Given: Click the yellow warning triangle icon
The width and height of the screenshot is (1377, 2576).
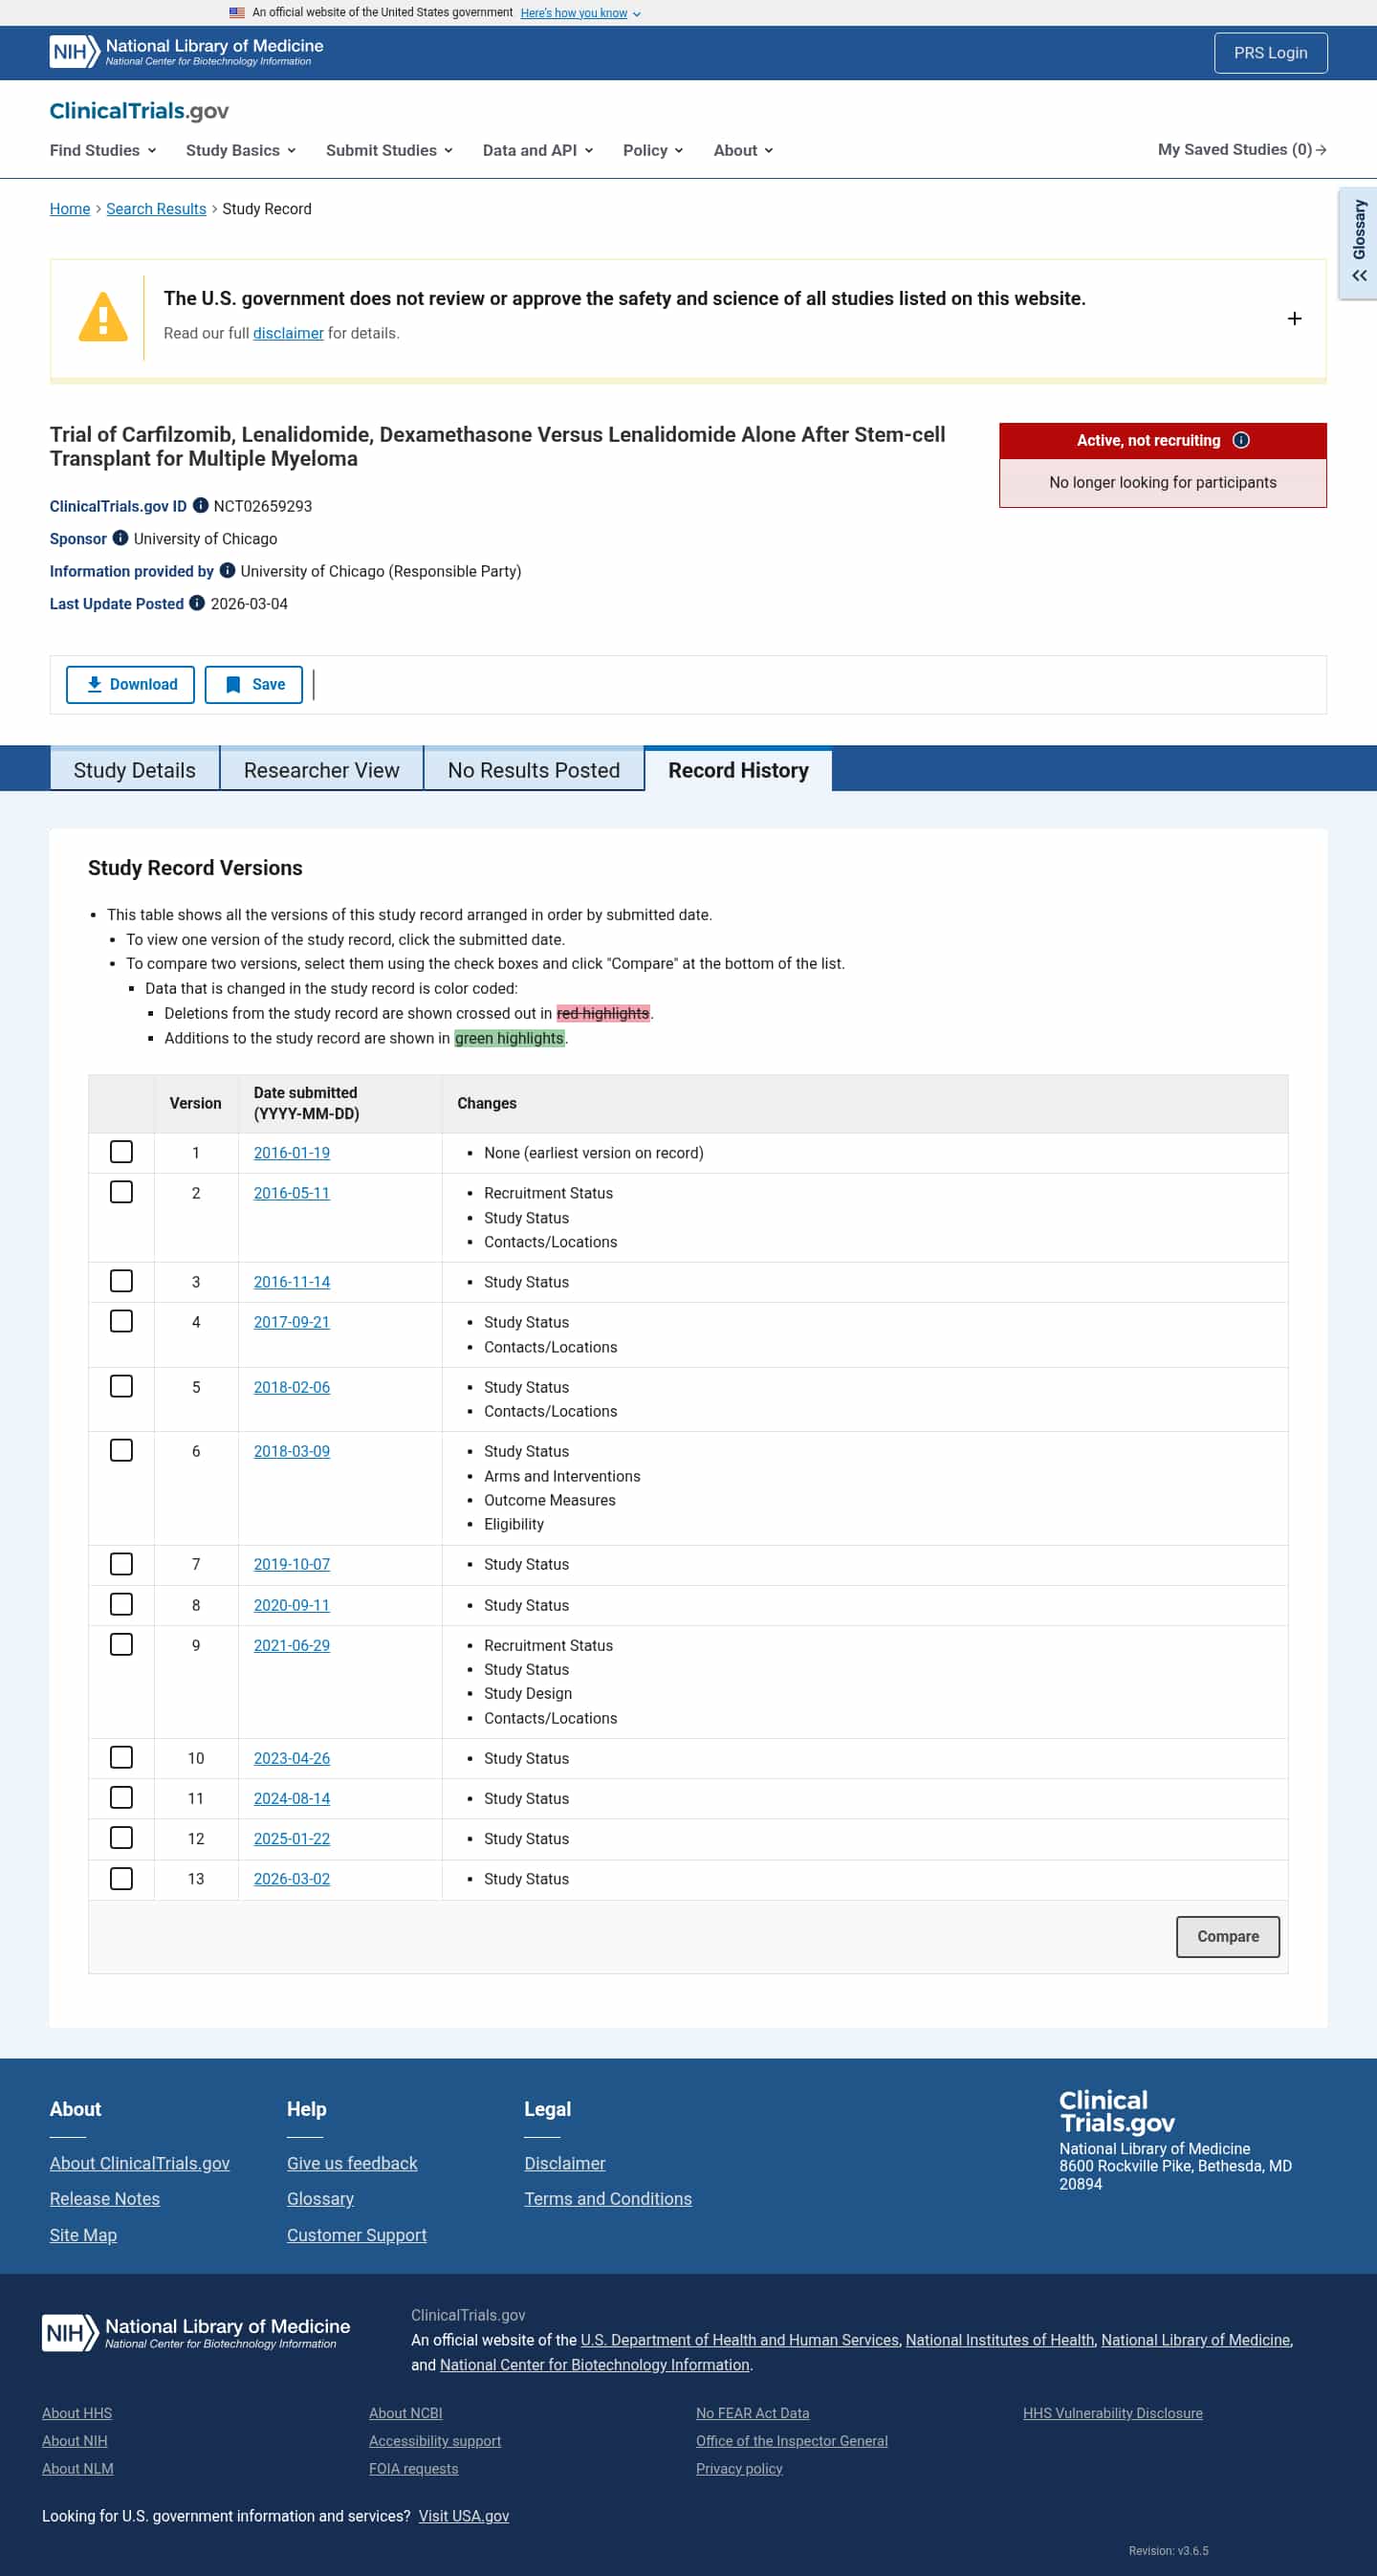Looking at the screenshot, I should click(x=103, y=317).
